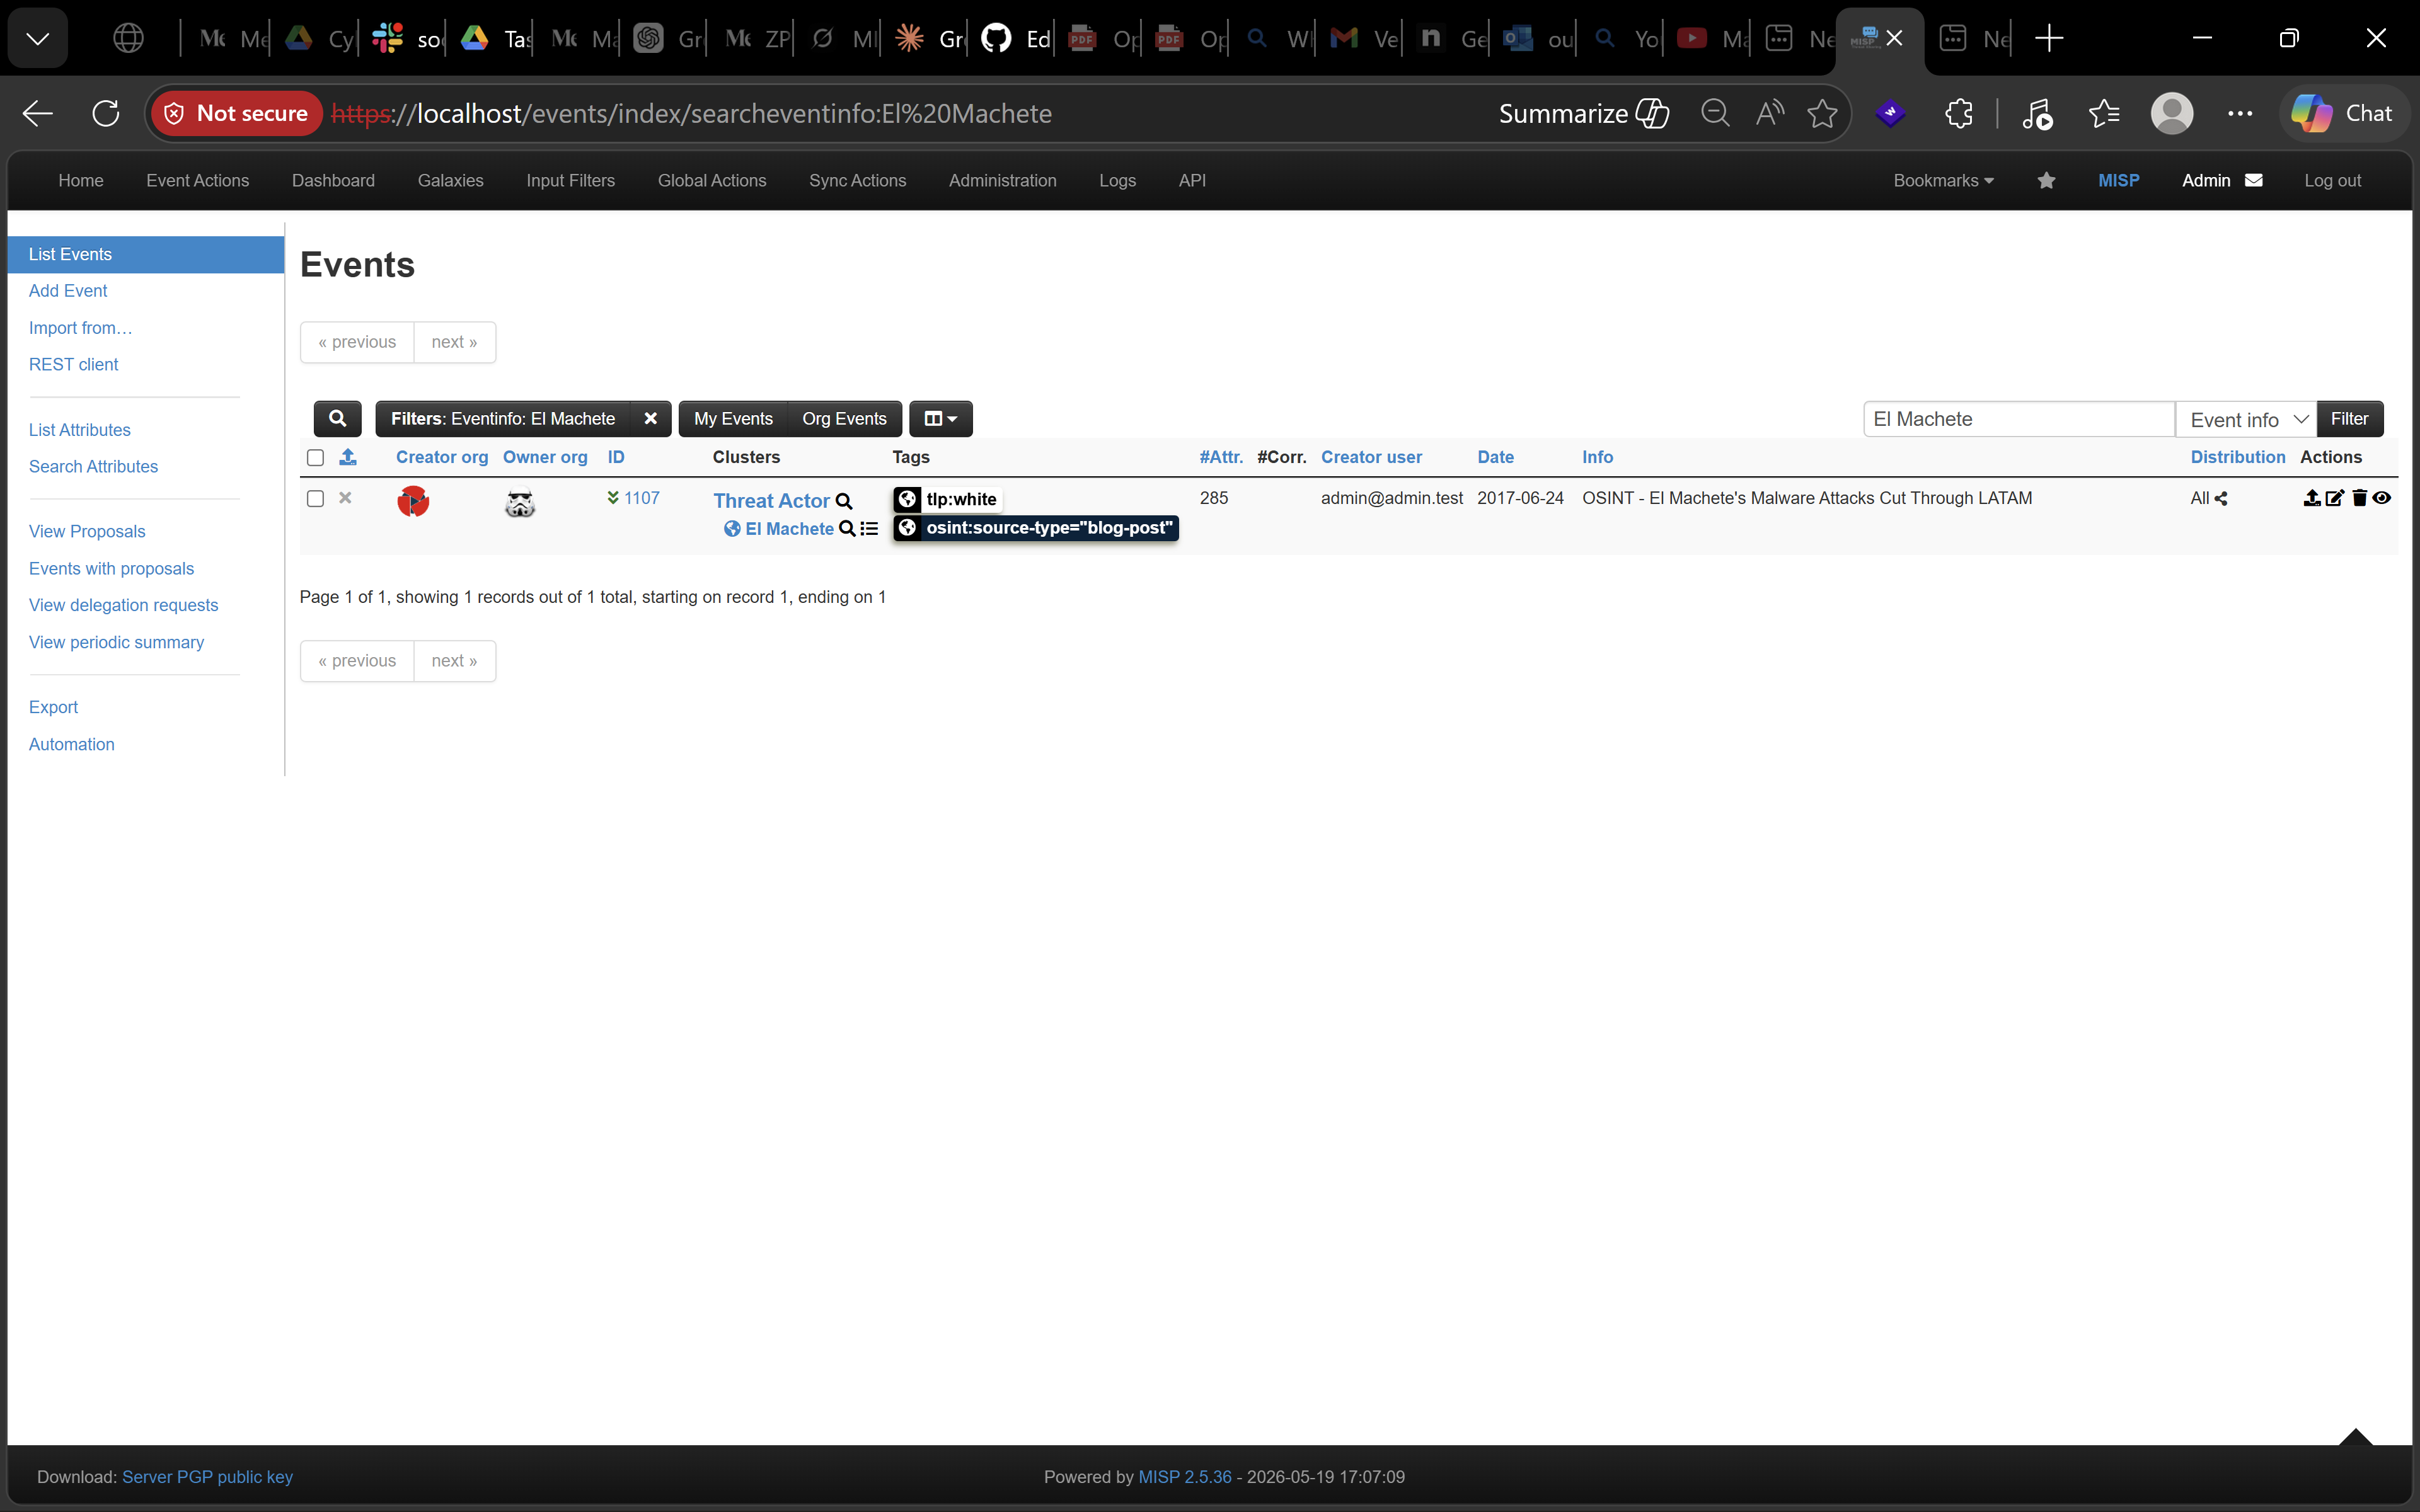Image resolution: width=2420 pixels, height=1512 pixels.
Task: Search Threat Actor galaxy via magnifier icon
Action: 844,501
